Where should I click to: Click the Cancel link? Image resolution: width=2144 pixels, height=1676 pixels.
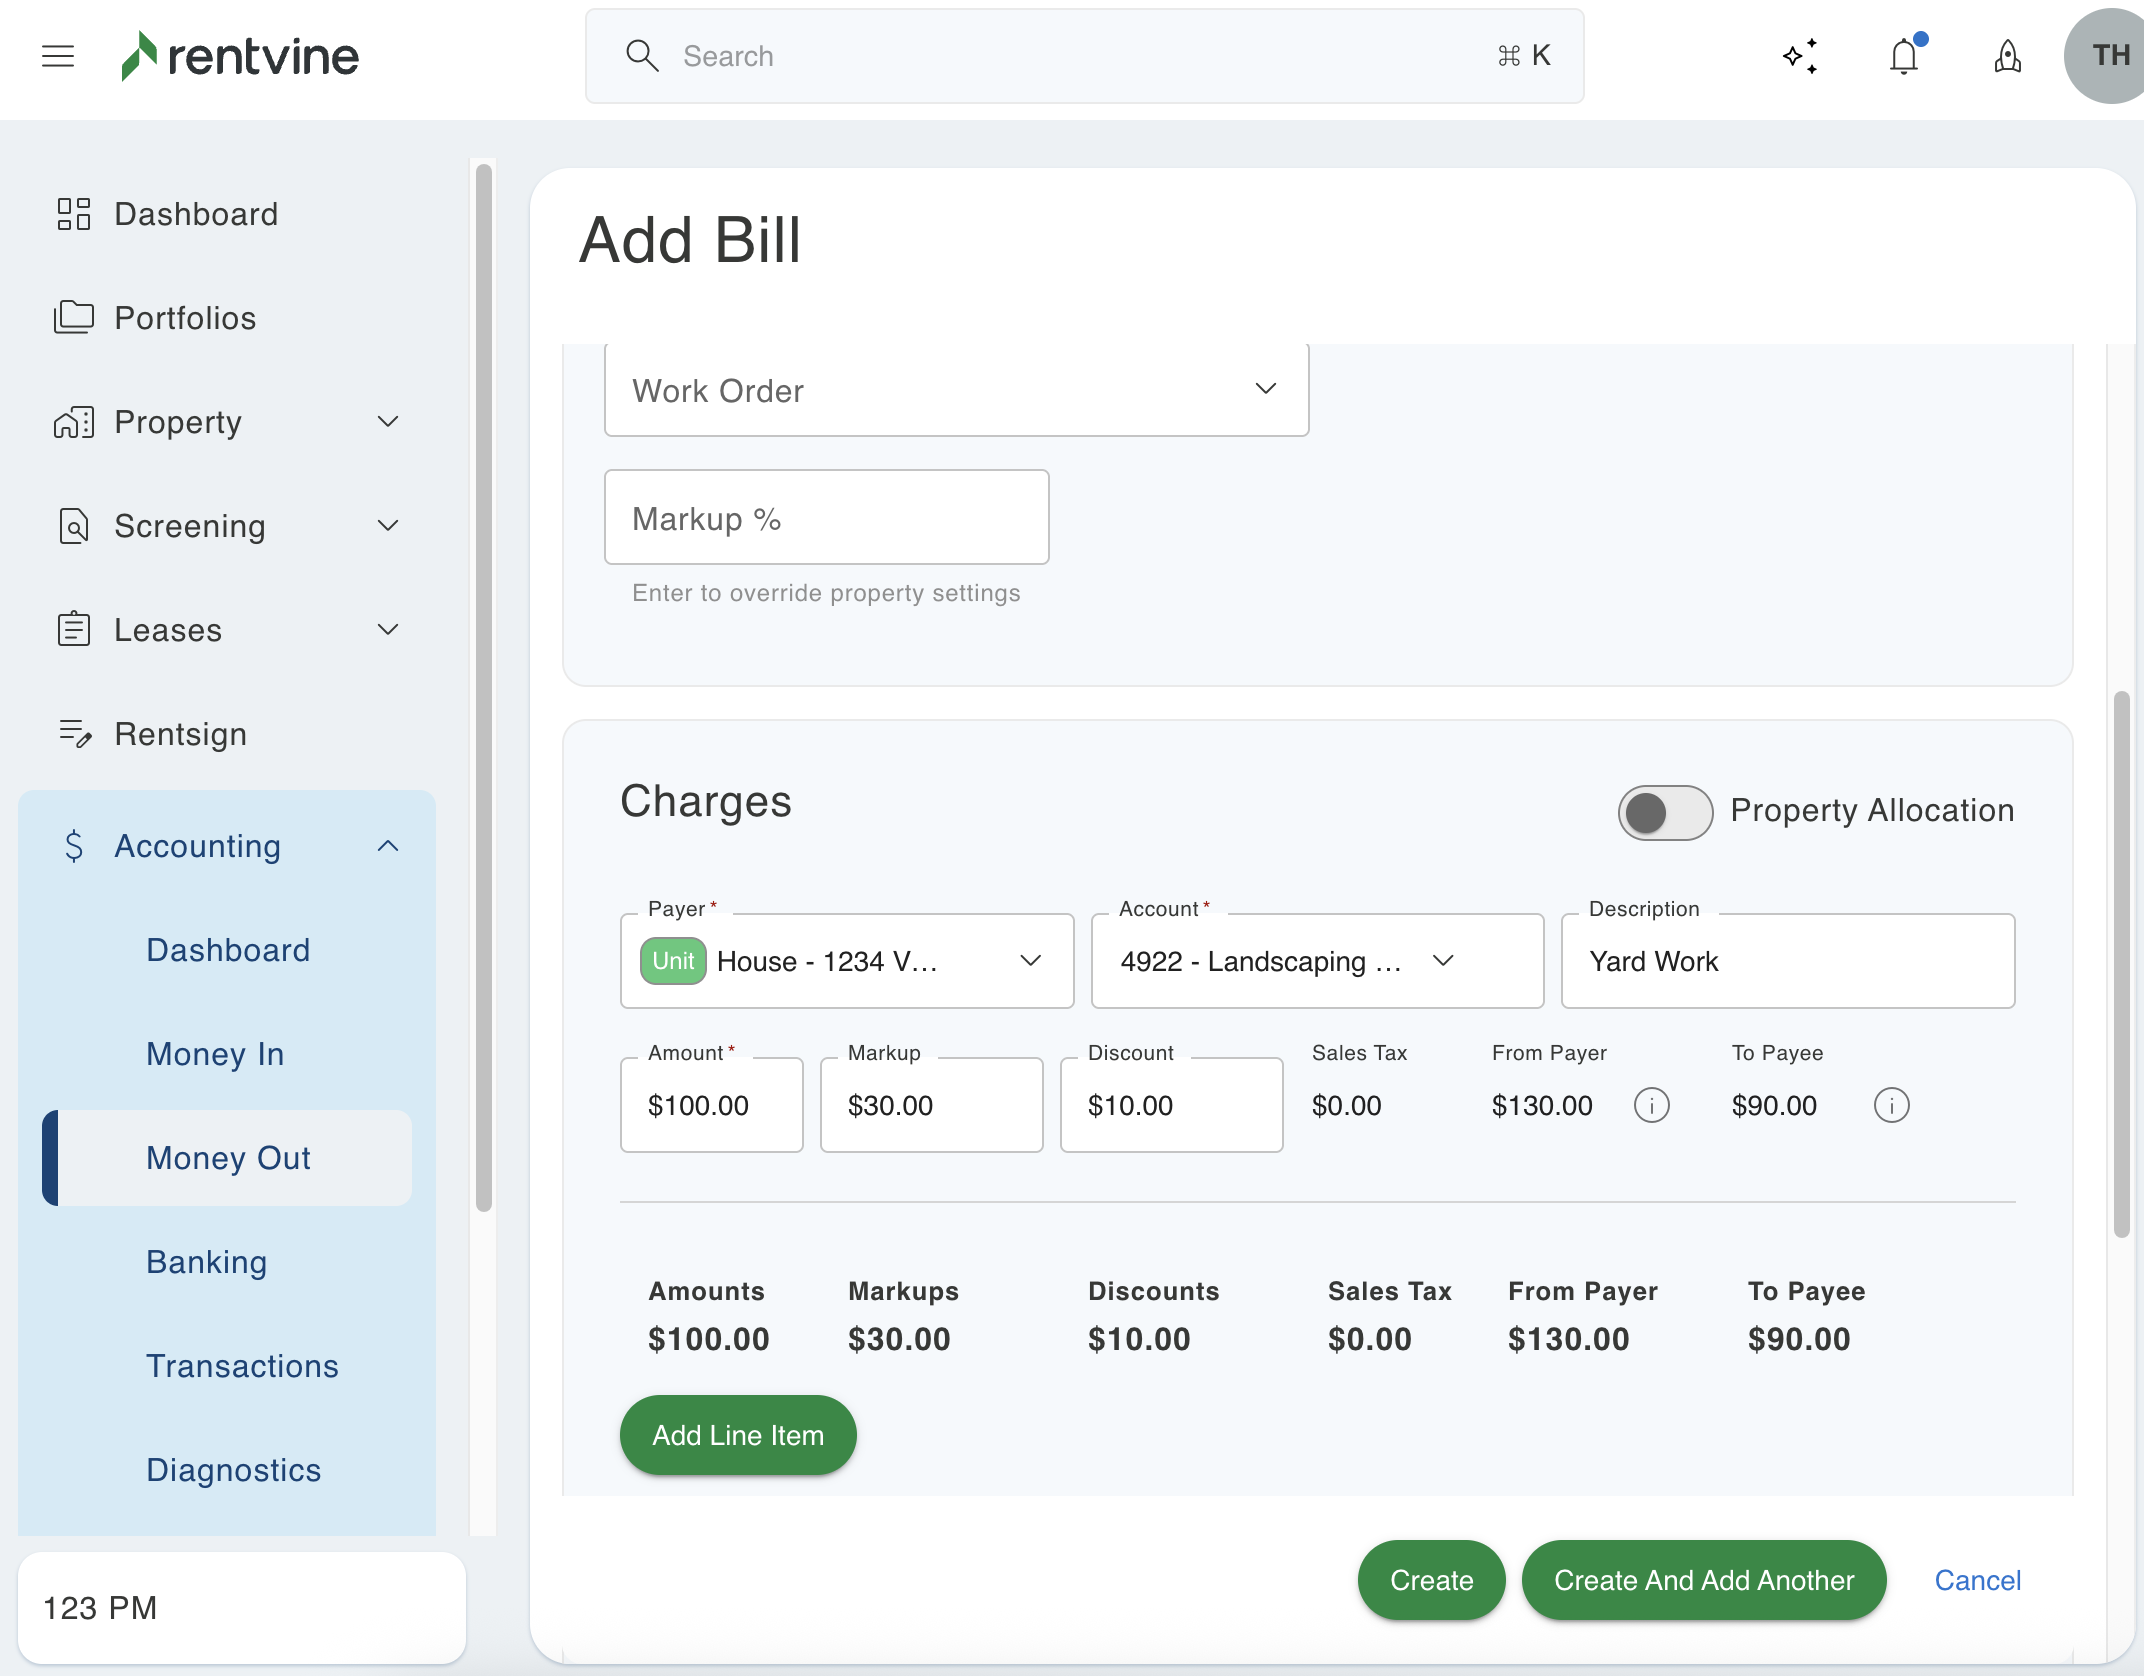point(1977,1580)
